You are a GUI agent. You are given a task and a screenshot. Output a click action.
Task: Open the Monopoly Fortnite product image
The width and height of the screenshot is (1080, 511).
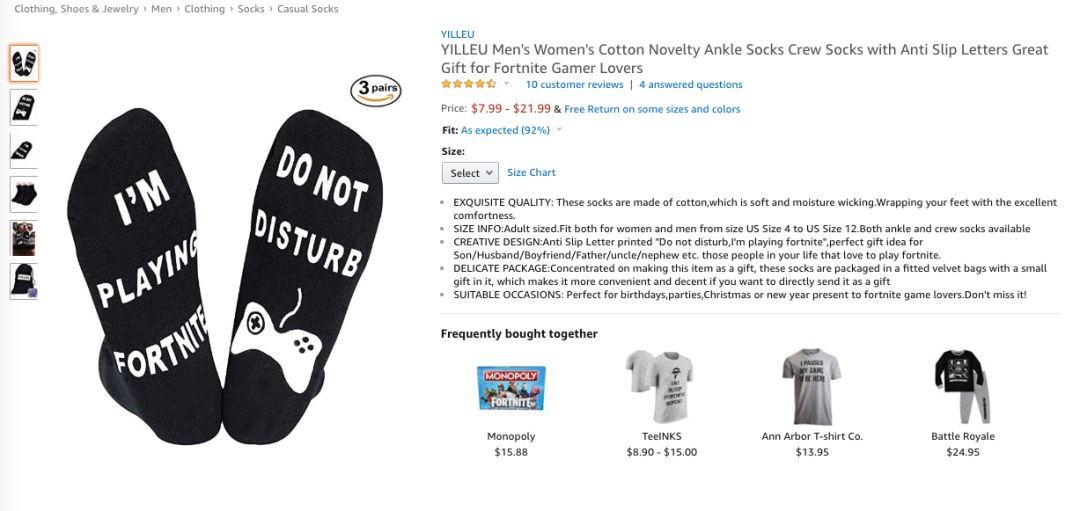tap(511, 388)
